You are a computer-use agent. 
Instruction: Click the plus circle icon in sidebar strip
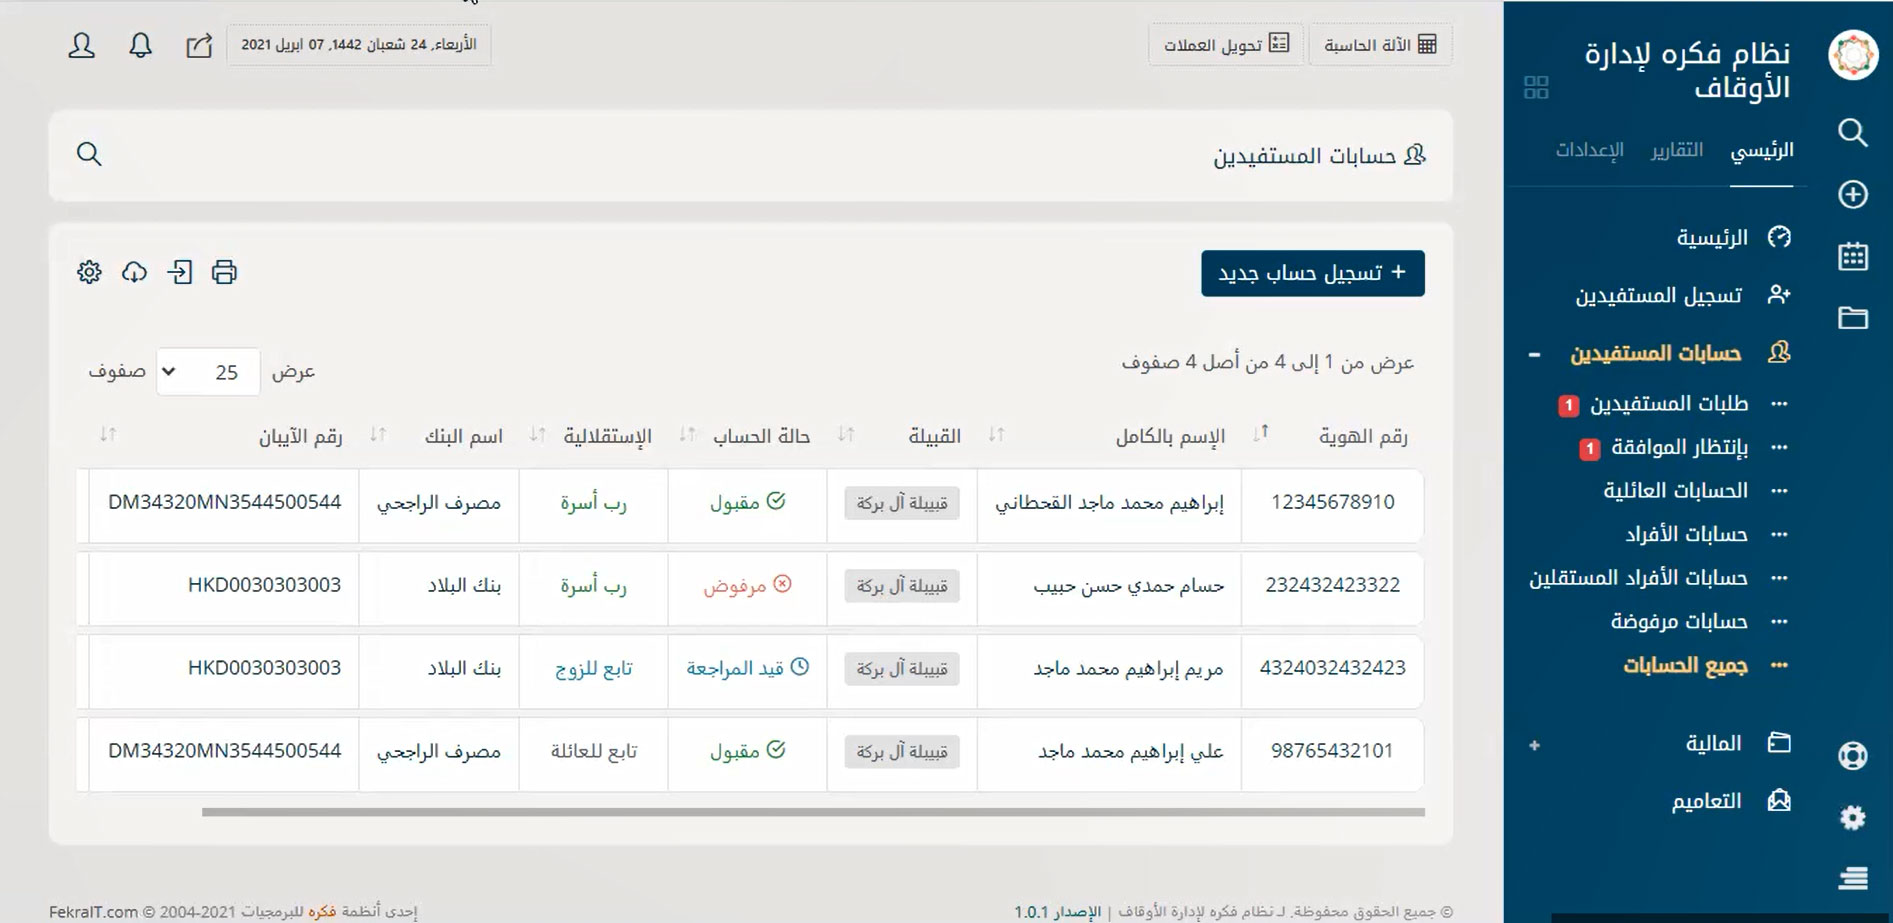coord(1852,194)
